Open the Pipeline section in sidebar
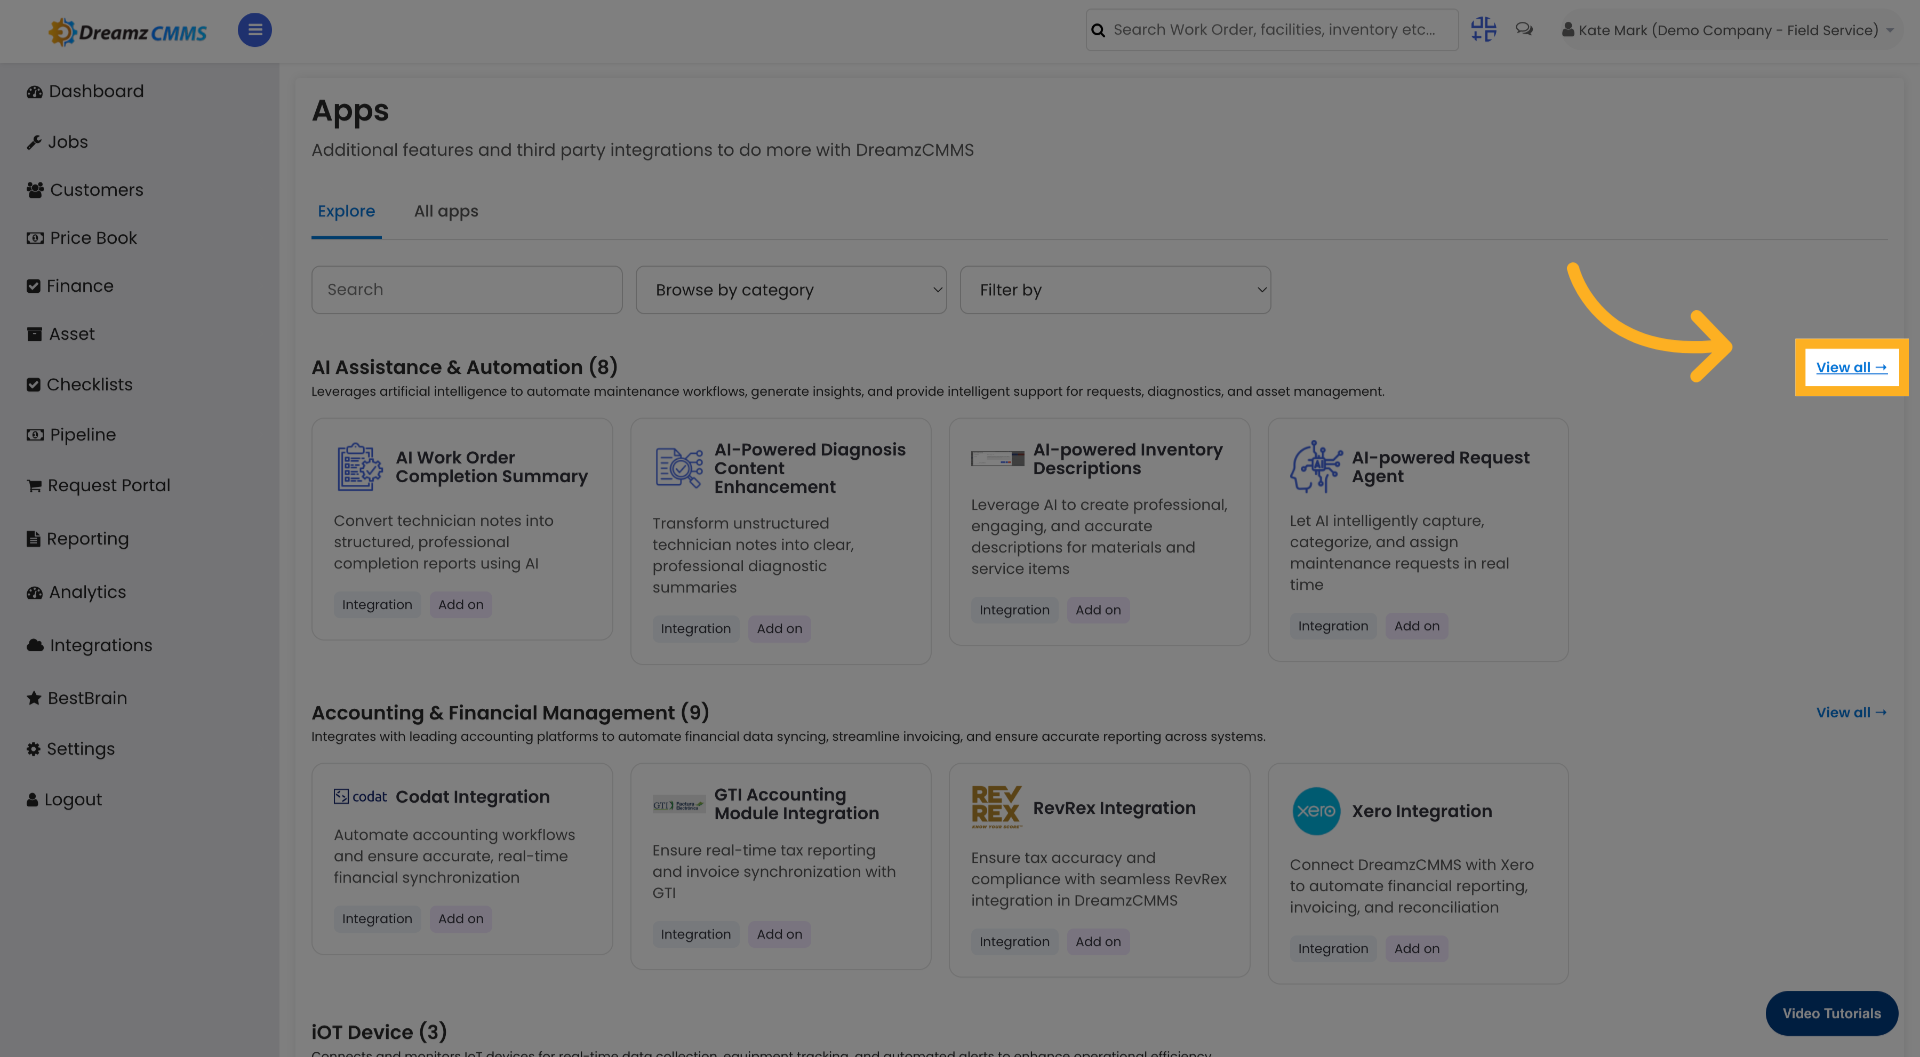 pos(82,434)
